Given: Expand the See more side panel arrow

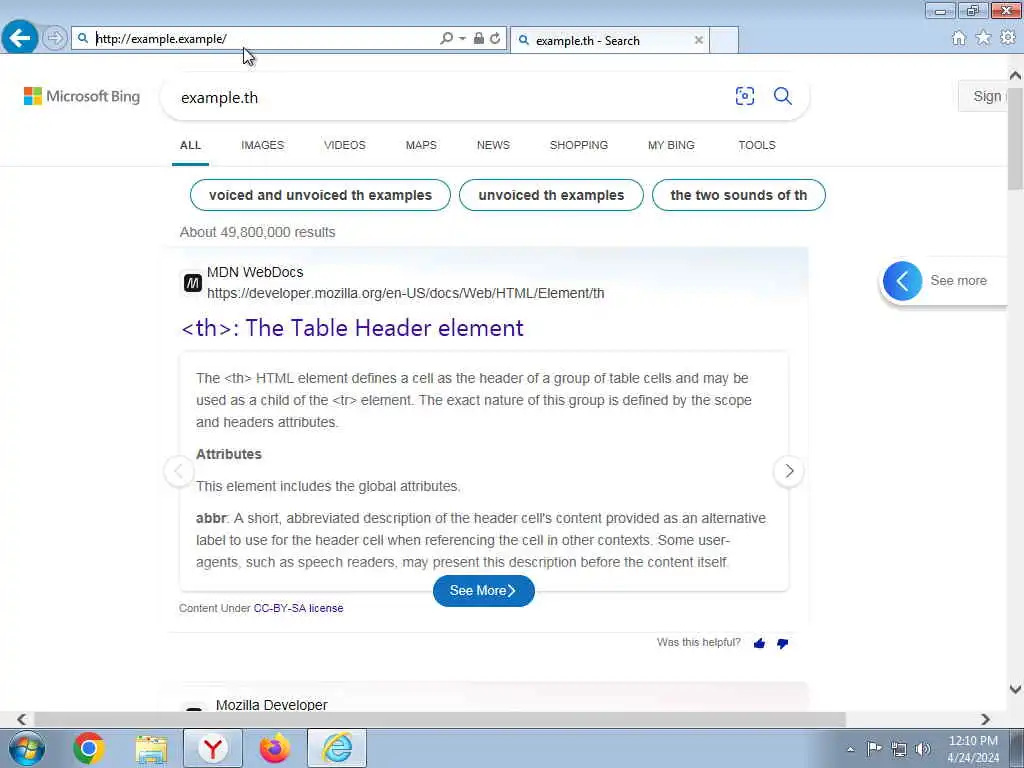Looking at the screenshot, I should point(903,281).
